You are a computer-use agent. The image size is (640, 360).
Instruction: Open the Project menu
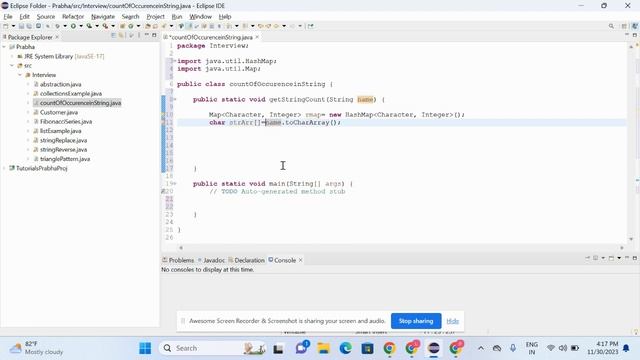point(155,17)
